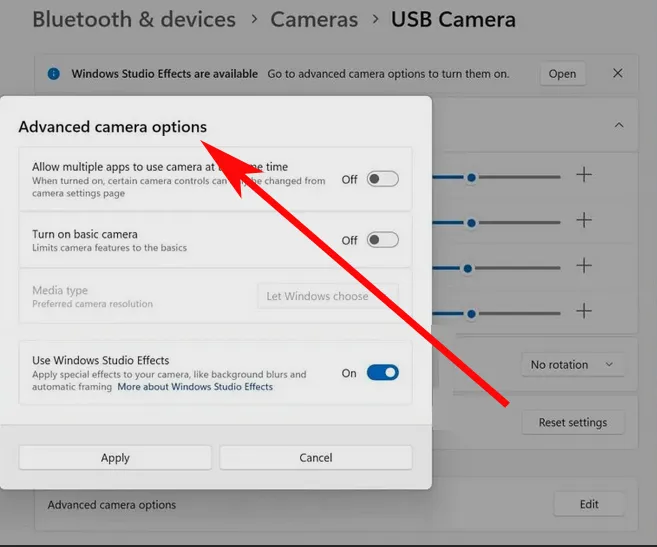Viewport: 657px width, 547px height.
Task: Collapse the section using the up chevron
Action: [619, 125]
